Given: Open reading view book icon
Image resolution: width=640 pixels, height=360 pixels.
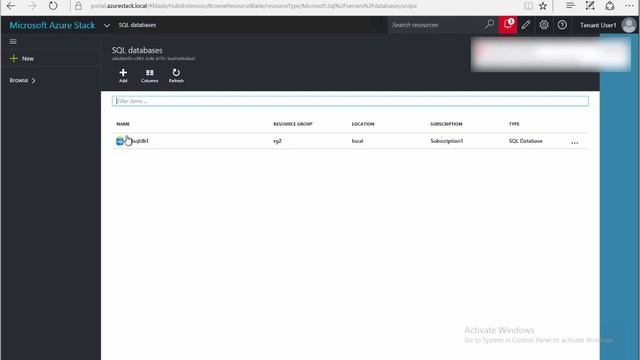Looking at the screenshot, I should (x=528, y=6).
